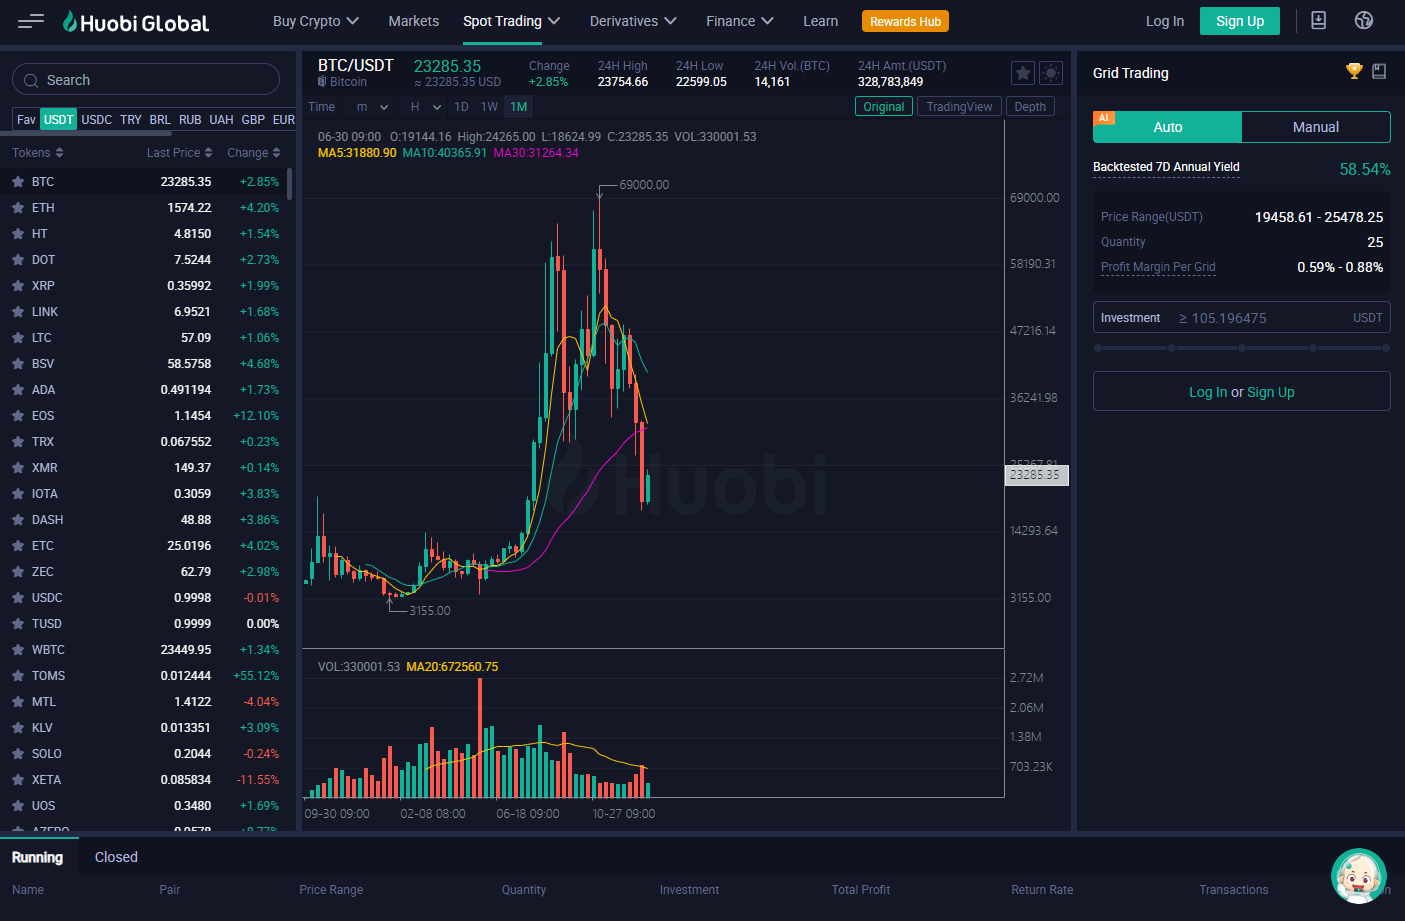
Task: Click the star next to USDC
Action: coord(18,598)
